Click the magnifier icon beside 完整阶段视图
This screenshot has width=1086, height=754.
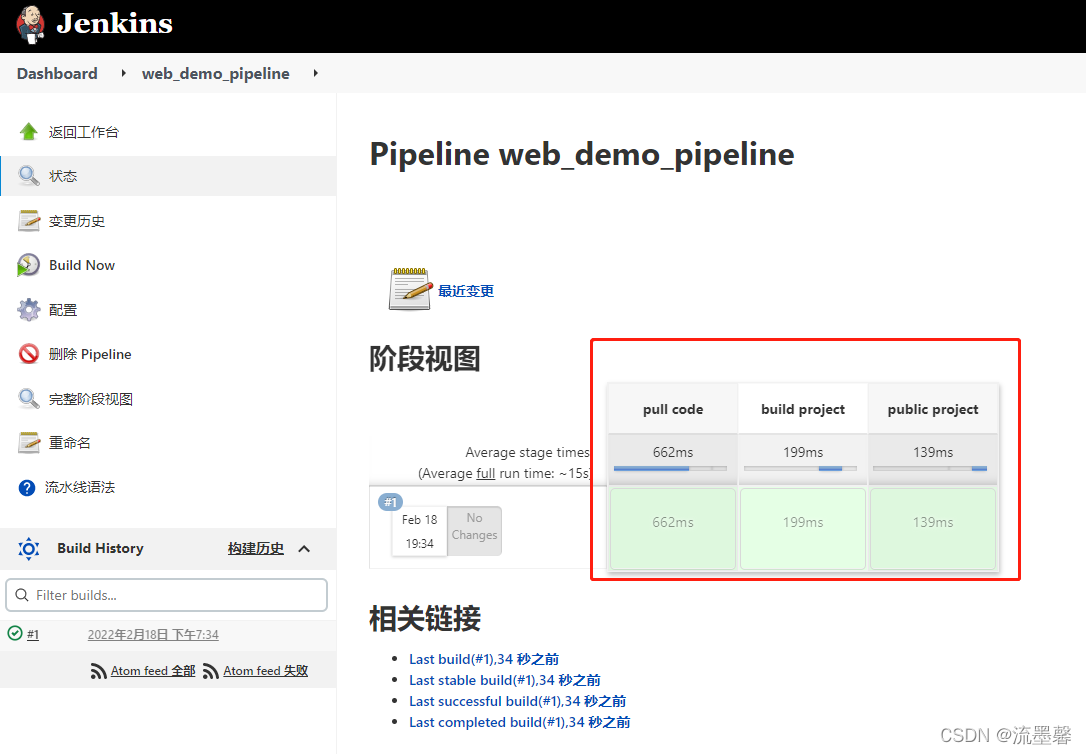click(x=28, y=399)
